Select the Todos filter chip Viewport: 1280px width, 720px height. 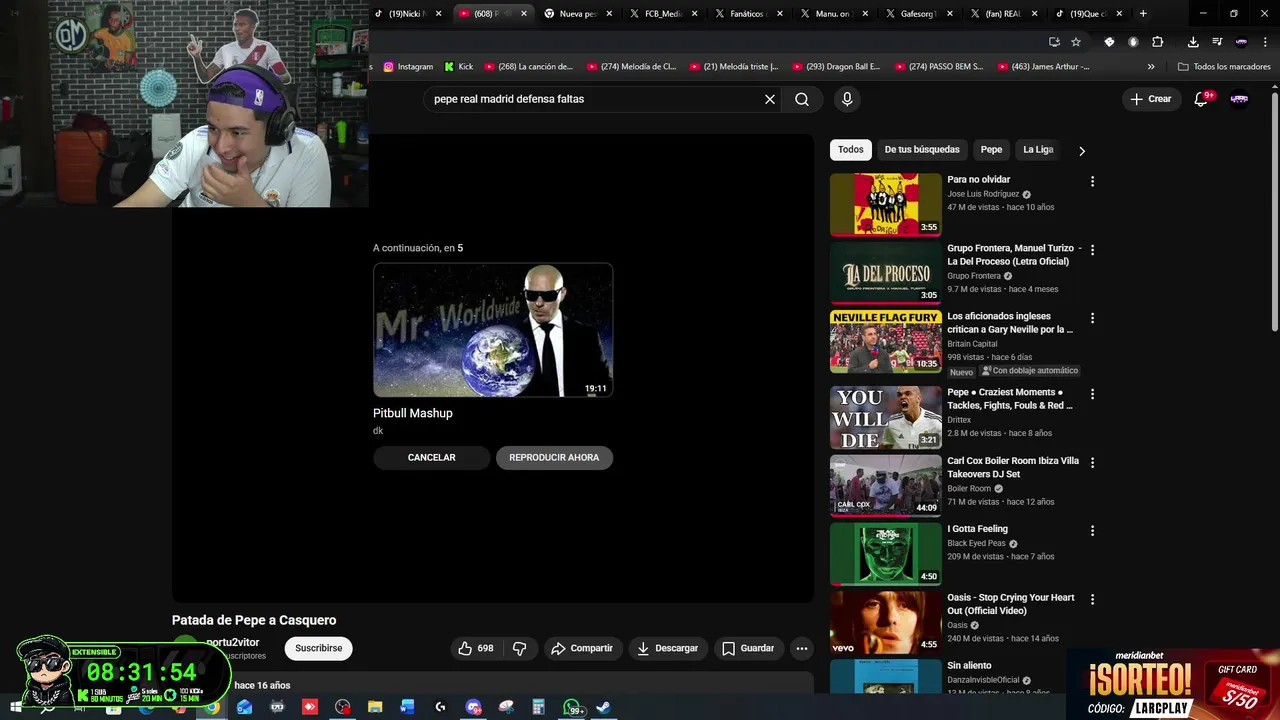pyautogui.click(x=851, y=150)
